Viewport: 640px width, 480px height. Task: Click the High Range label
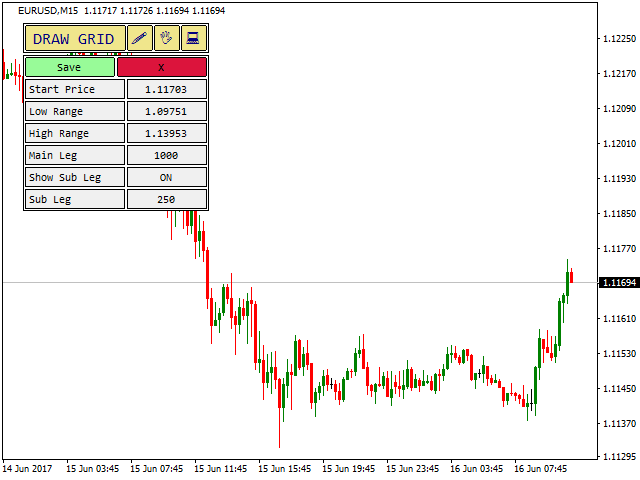[x=75, y=133]
